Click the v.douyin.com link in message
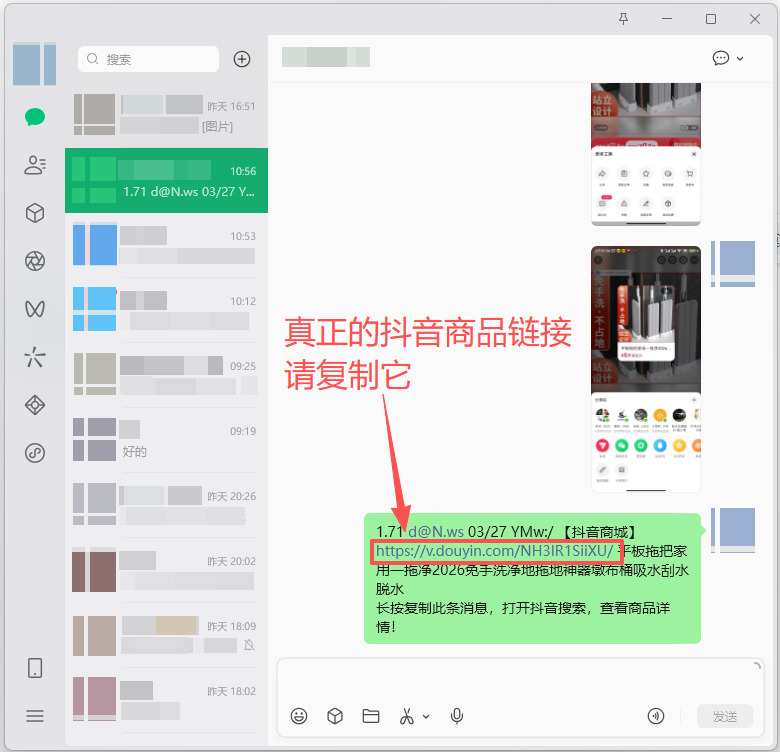The width and height of the screenshot is (780, 752). click(494, 551)
